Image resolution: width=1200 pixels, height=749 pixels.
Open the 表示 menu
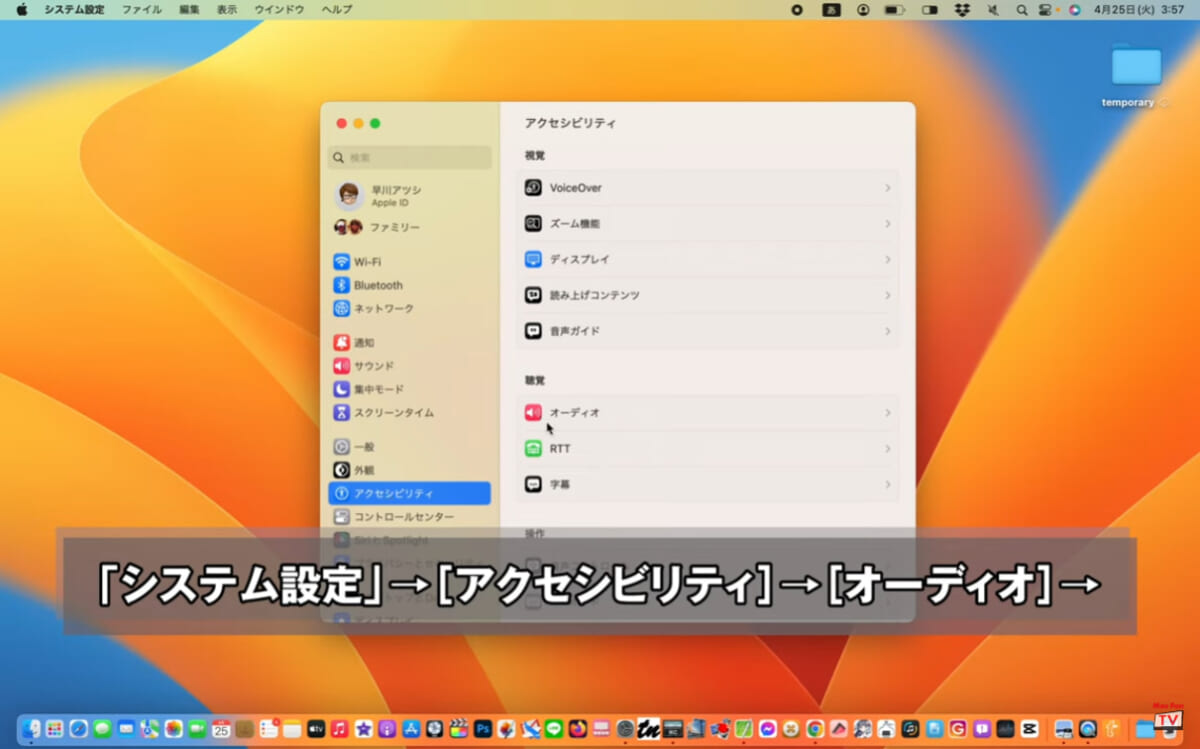[x=227, y=10]
